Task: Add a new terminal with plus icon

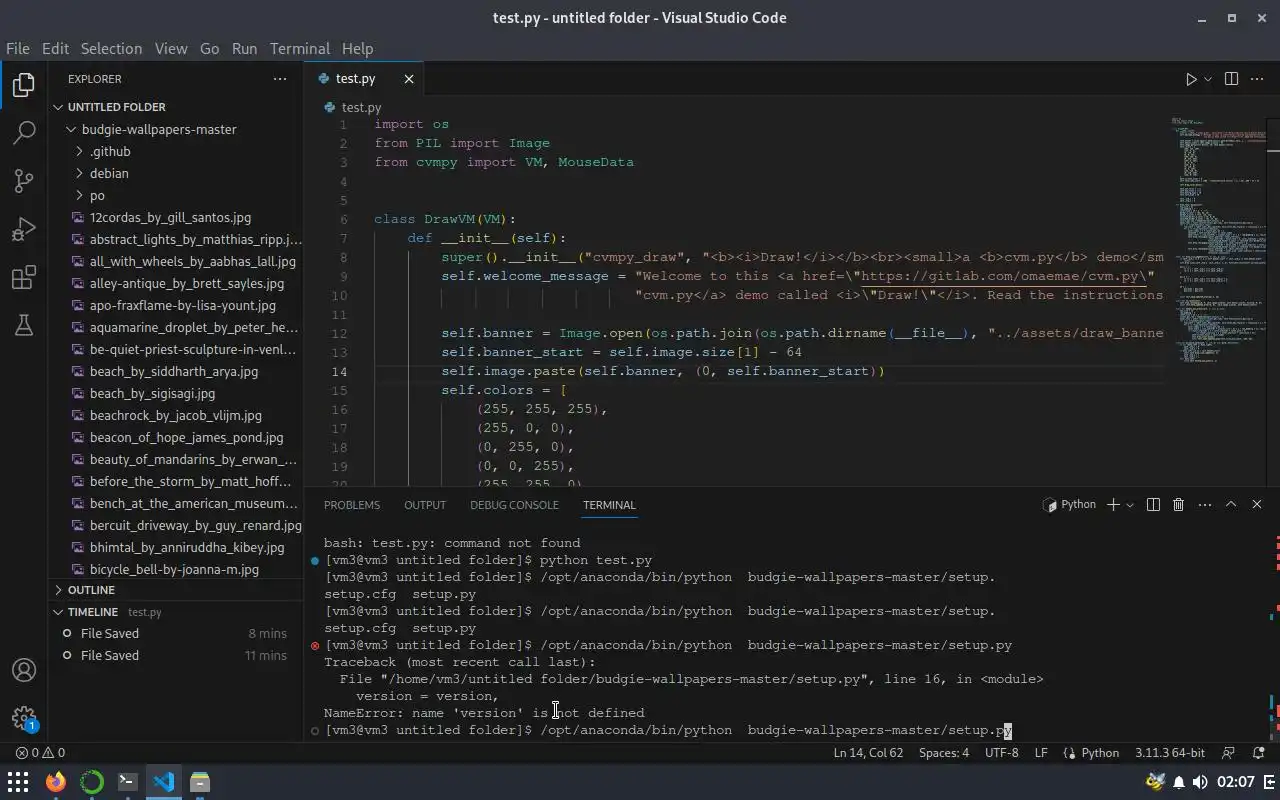Action: pos(1113,505)
